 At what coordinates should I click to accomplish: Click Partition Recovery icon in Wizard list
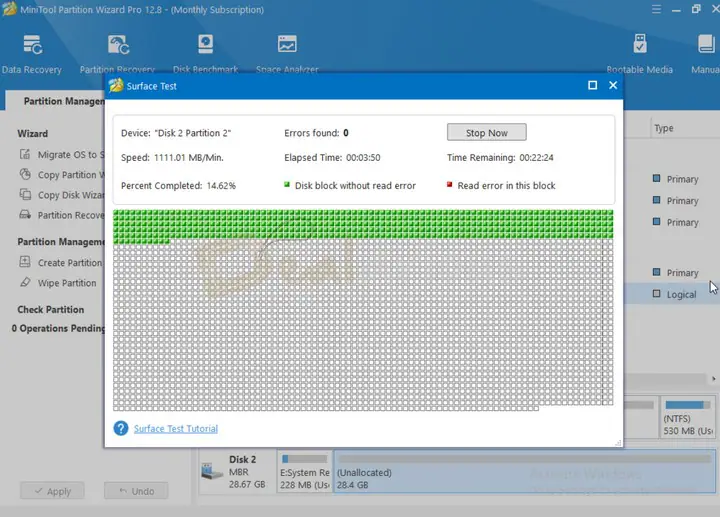click(25, 215)
